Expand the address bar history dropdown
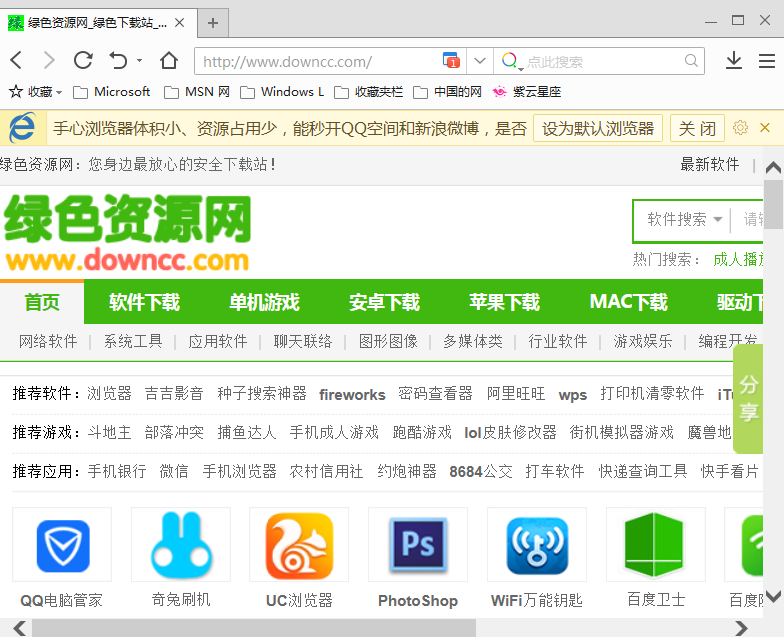 coord(480,61)
